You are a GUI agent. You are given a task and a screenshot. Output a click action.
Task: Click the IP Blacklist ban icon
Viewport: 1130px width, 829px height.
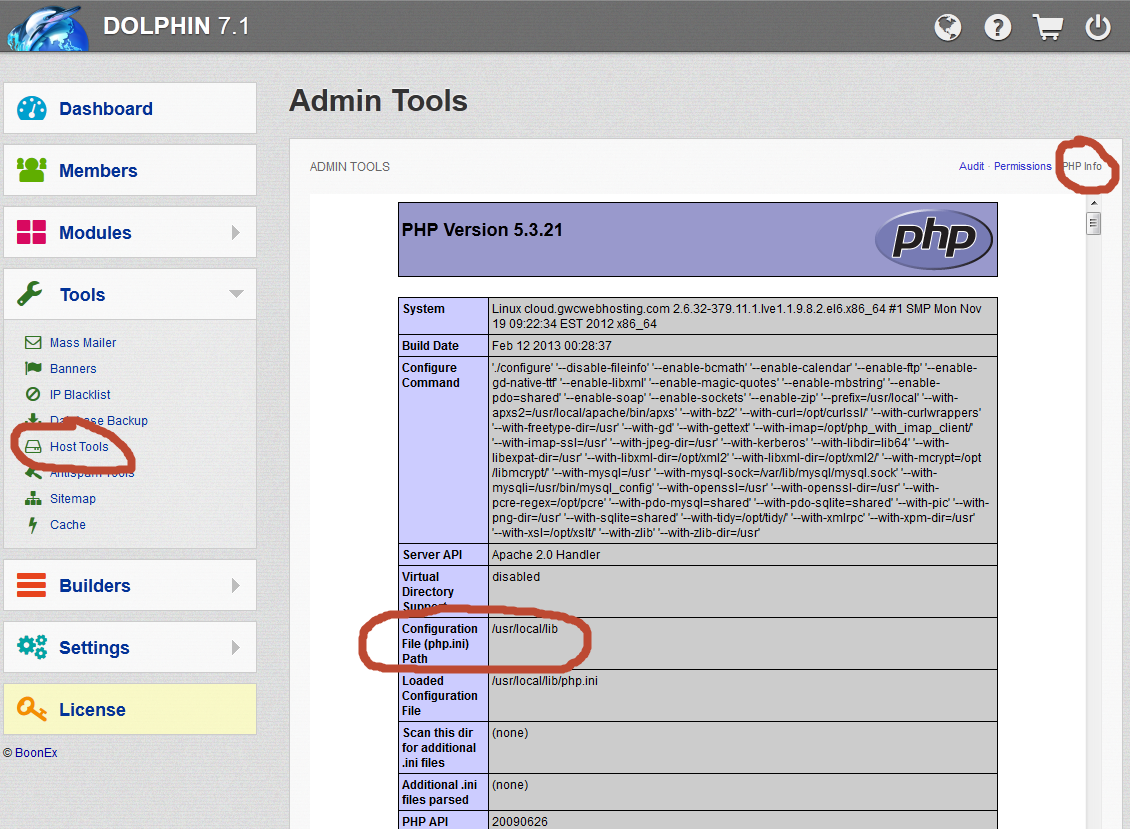[x=33, y=395]
